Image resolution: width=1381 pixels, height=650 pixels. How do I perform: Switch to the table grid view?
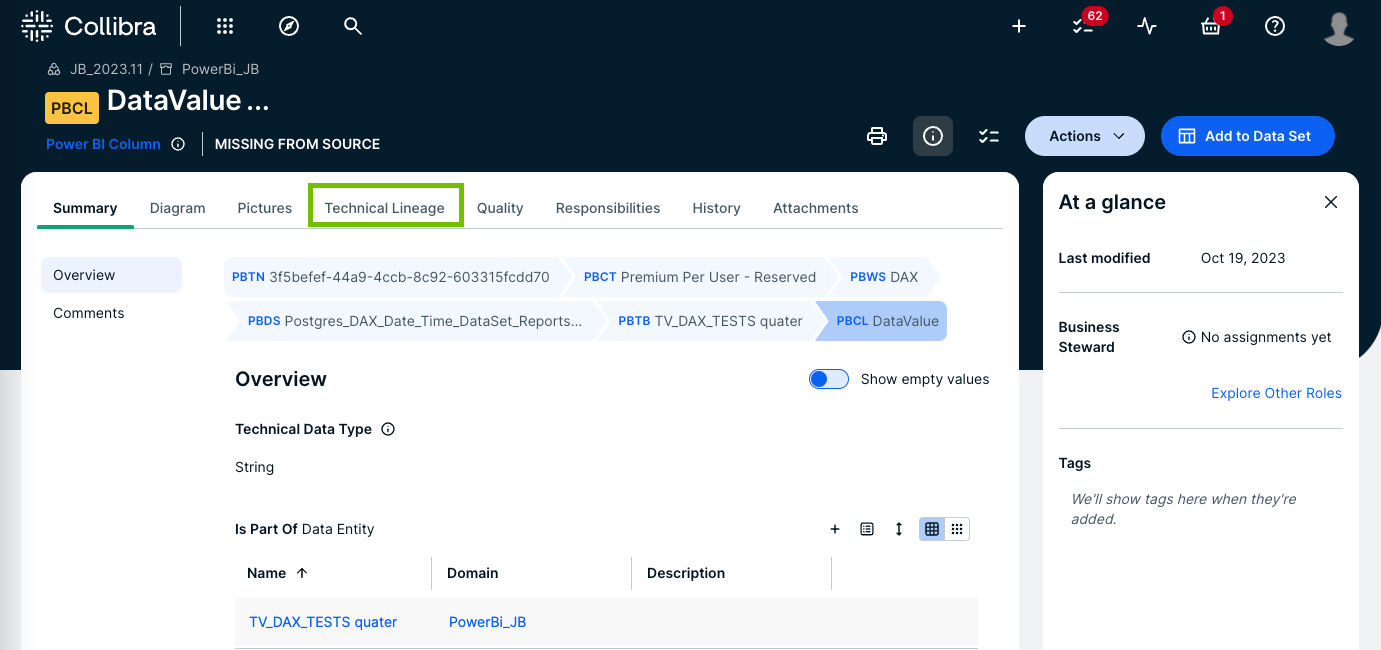point(932,529)
